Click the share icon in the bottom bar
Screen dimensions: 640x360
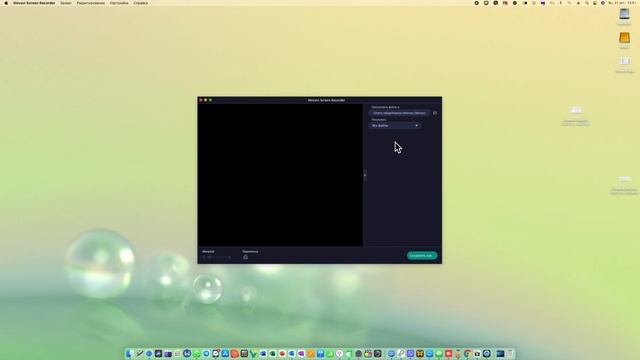245,257
